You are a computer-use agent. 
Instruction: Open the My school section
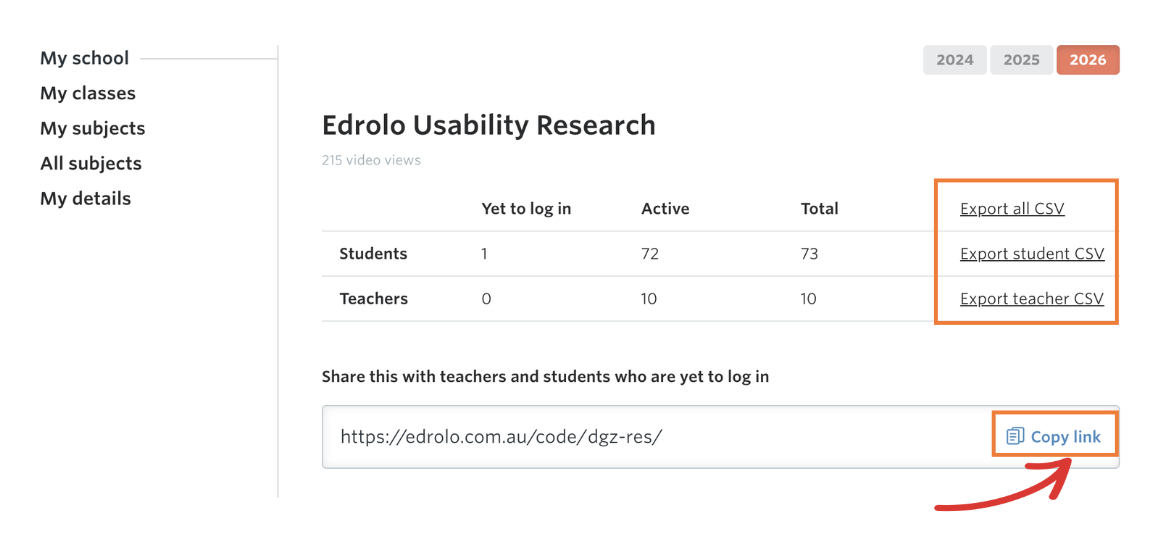tap(84, 58)
